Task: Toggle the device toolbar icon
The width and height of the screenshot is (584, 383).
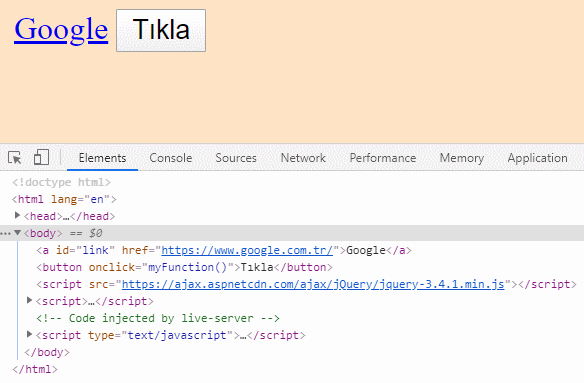Action: coord(41,157)
